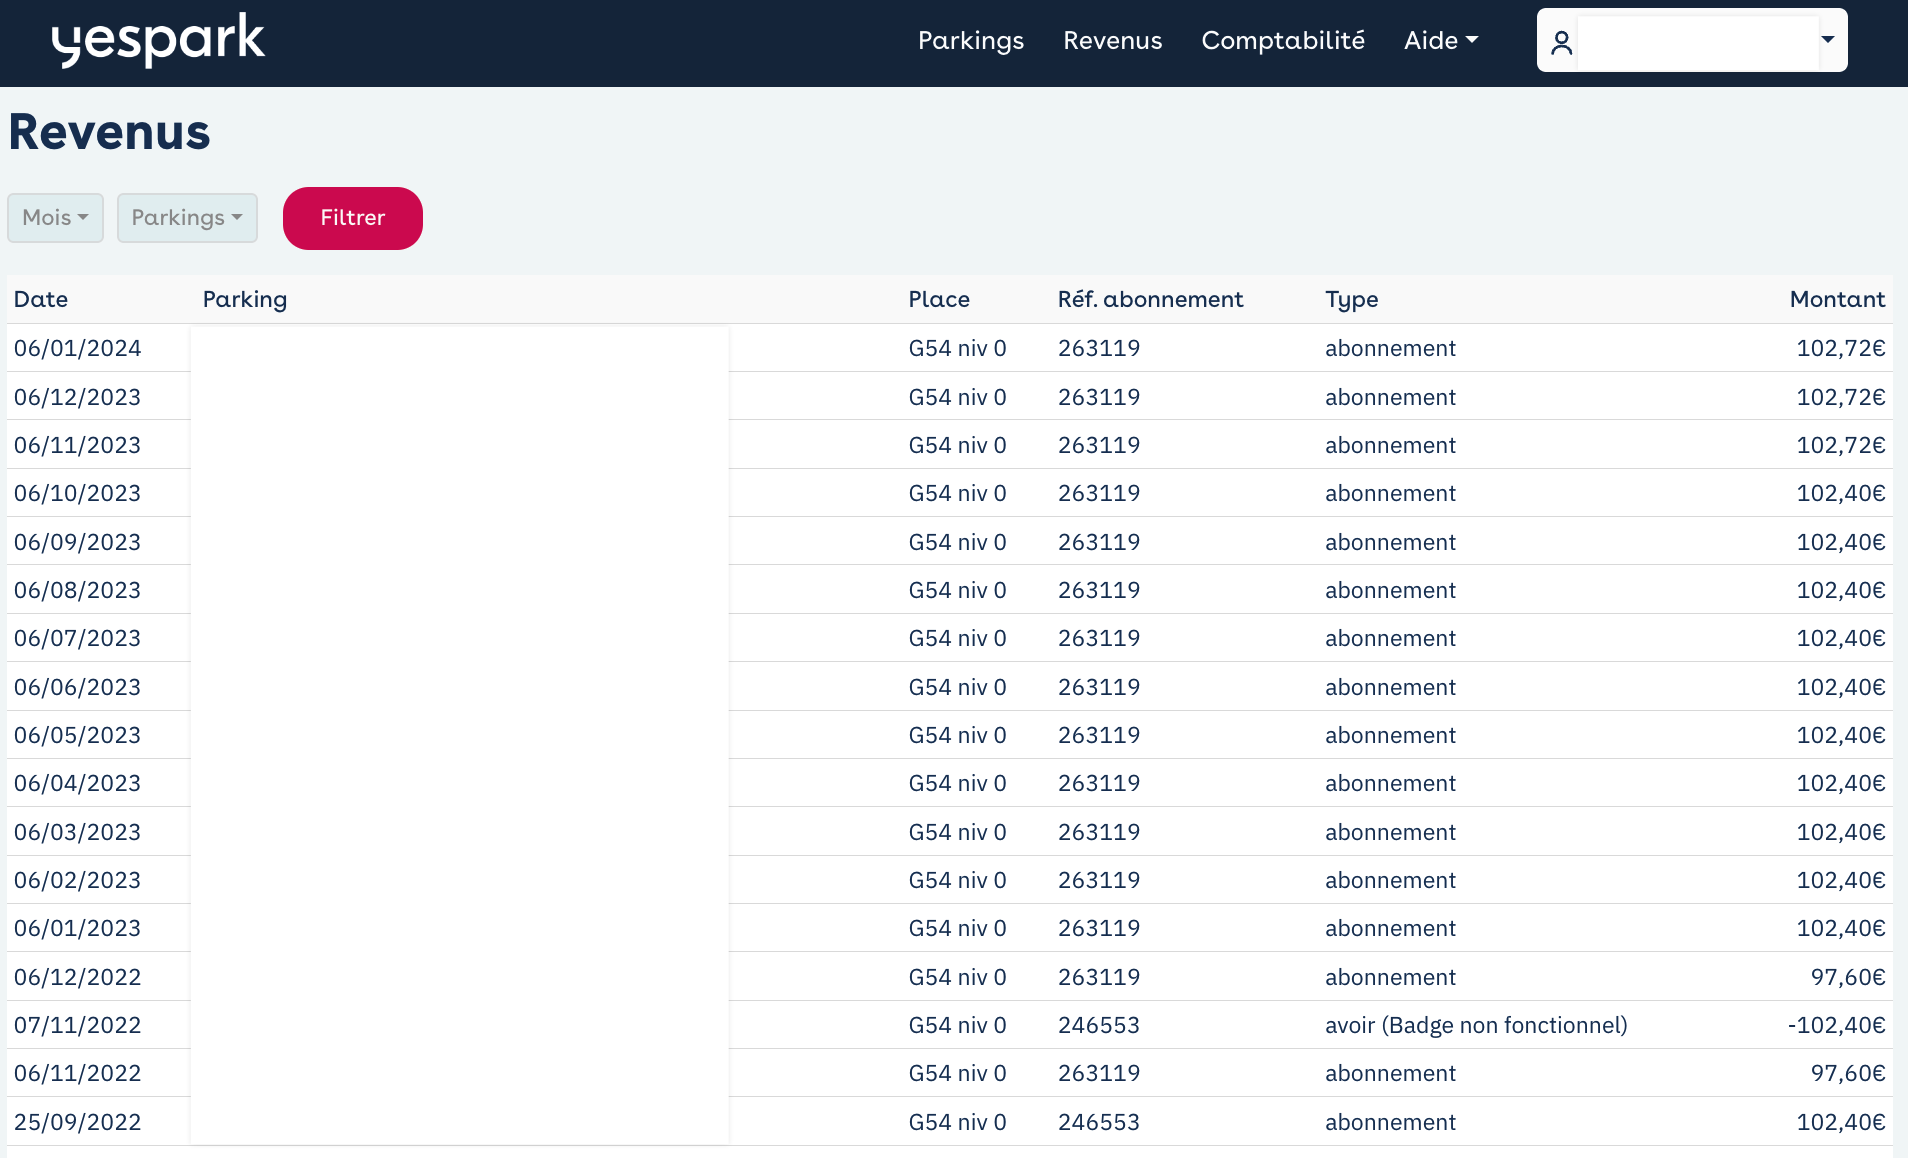Click the 102,72€ amount in 06/12/2023 row
Image resolution: width=1908 pixels, height=1158 pixels.
pyautogui.click(x=1841, y=397)
